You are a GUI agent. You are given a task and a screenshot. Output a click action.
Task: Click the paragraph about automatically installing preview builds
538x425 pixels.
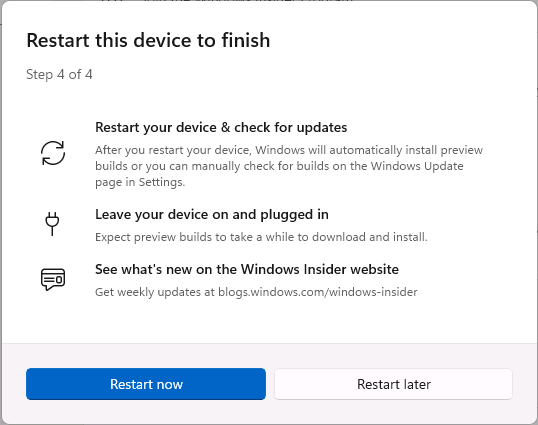(x=289, y=166)
